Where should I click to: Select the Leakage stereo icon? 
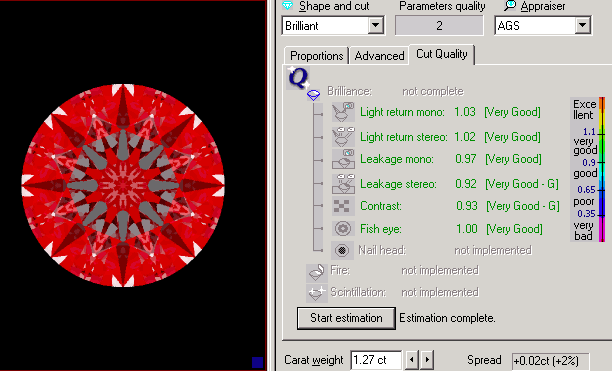coord(343,184)
